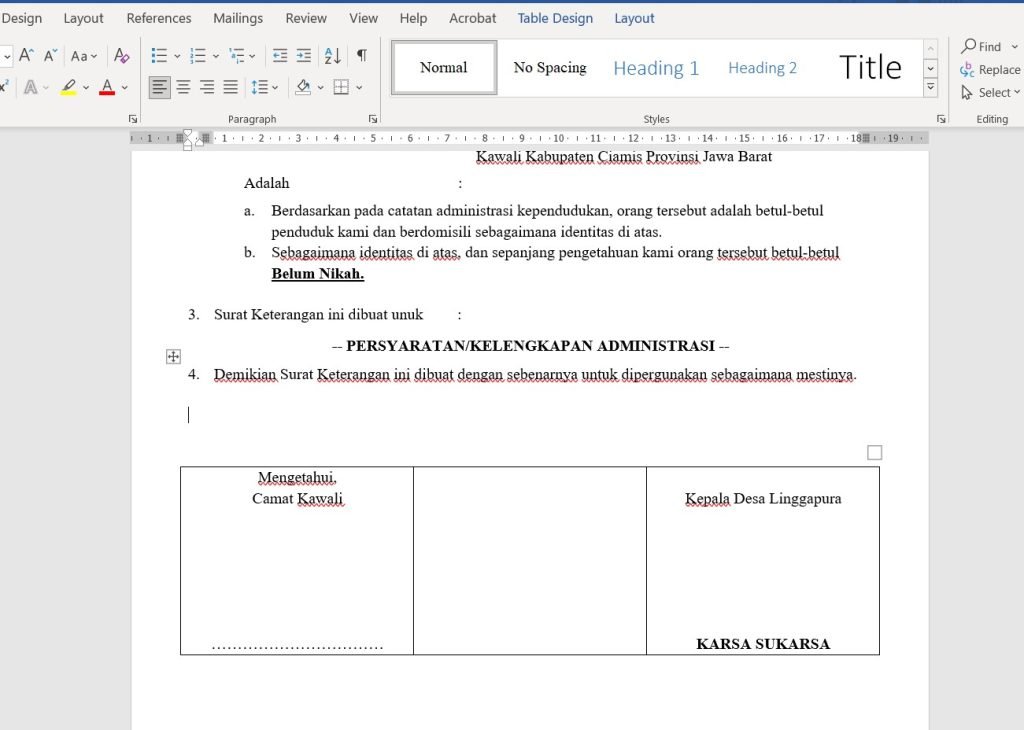
Task: Click the Grow Font Size icon
Action: tap(27, 56)
